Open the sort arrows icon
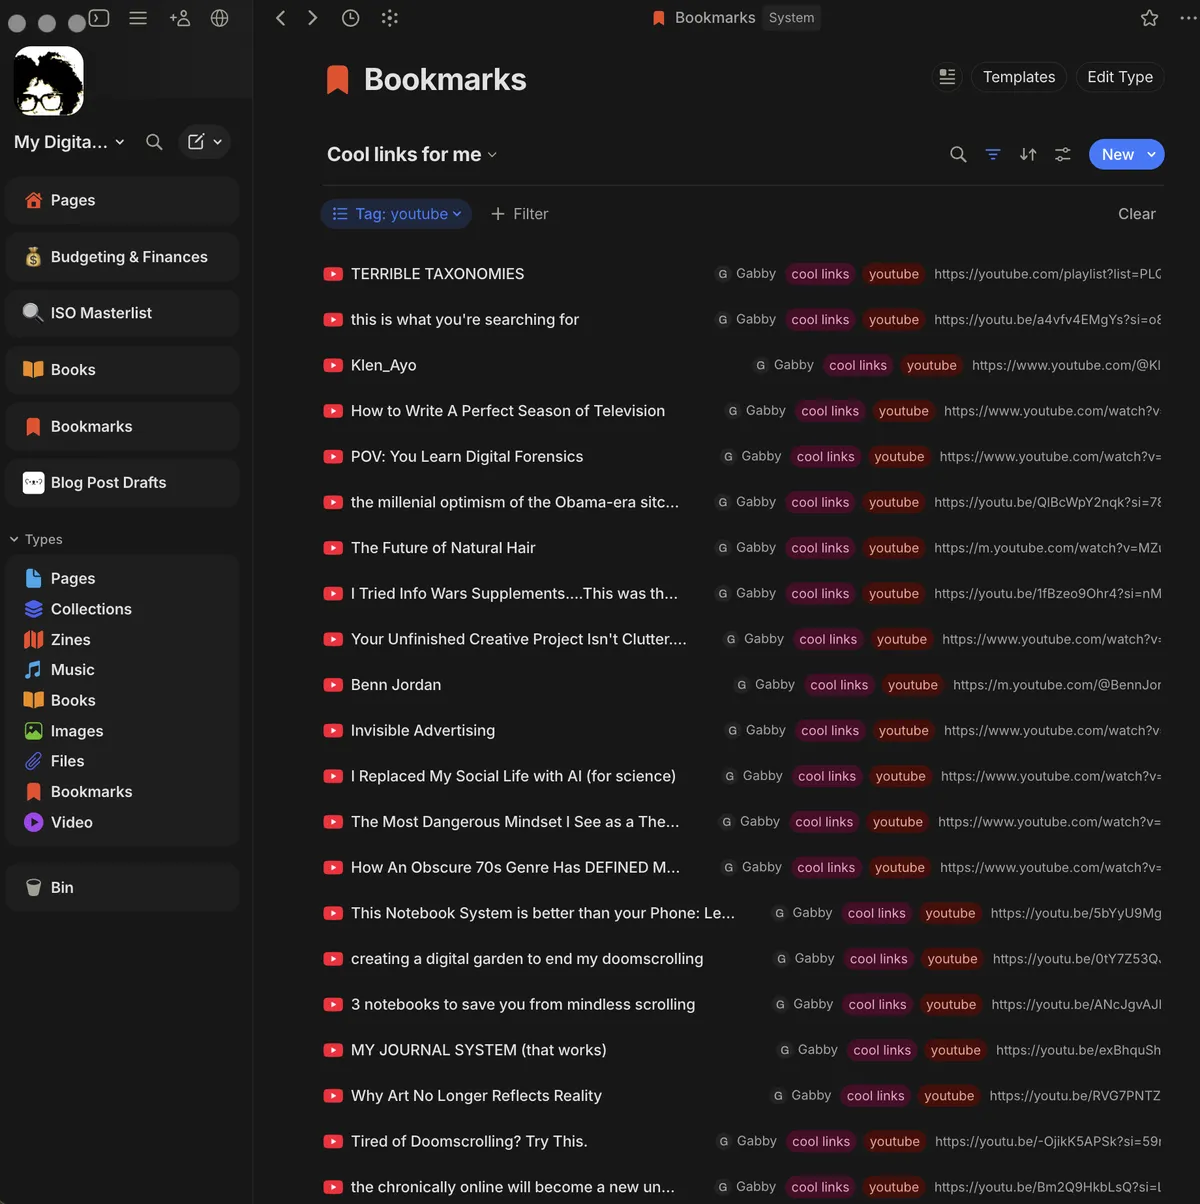The image size is (1200, 1204). [x=1028, y=154]
